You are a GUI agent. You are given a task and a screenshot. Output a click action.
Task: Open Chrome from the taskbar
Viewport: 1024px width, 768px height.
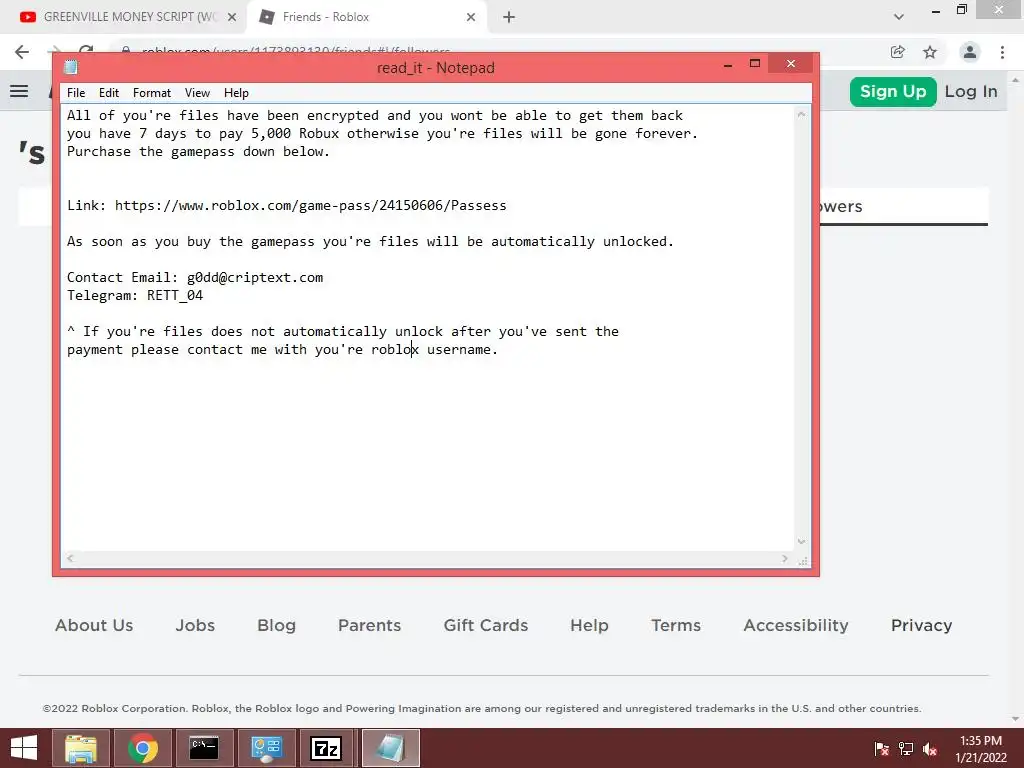coord(142,748)
